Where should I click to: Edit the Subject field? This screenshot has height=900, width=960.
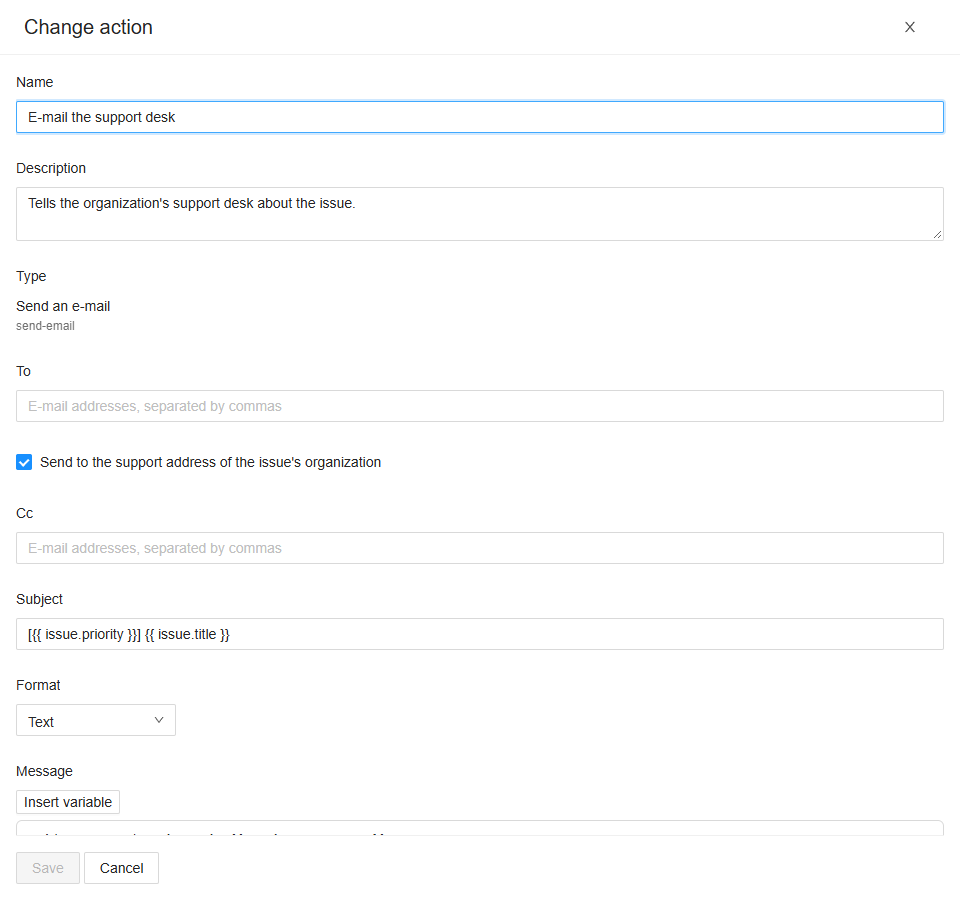(x=479, y=634)
